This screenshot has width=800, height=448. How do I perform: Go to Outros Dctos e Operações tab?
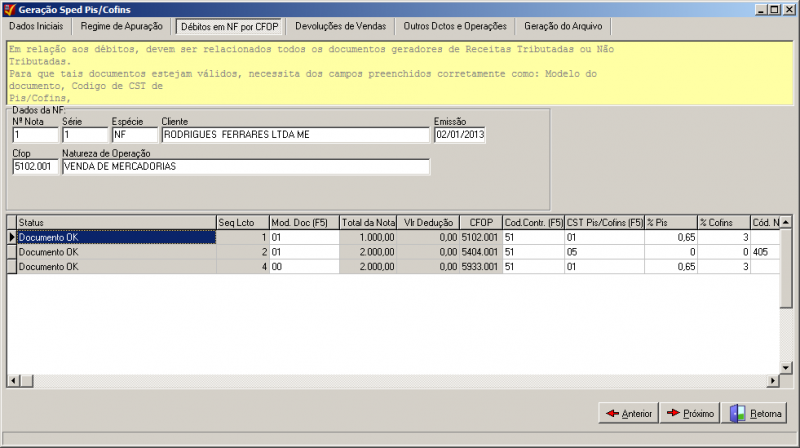tap(455, 26)
